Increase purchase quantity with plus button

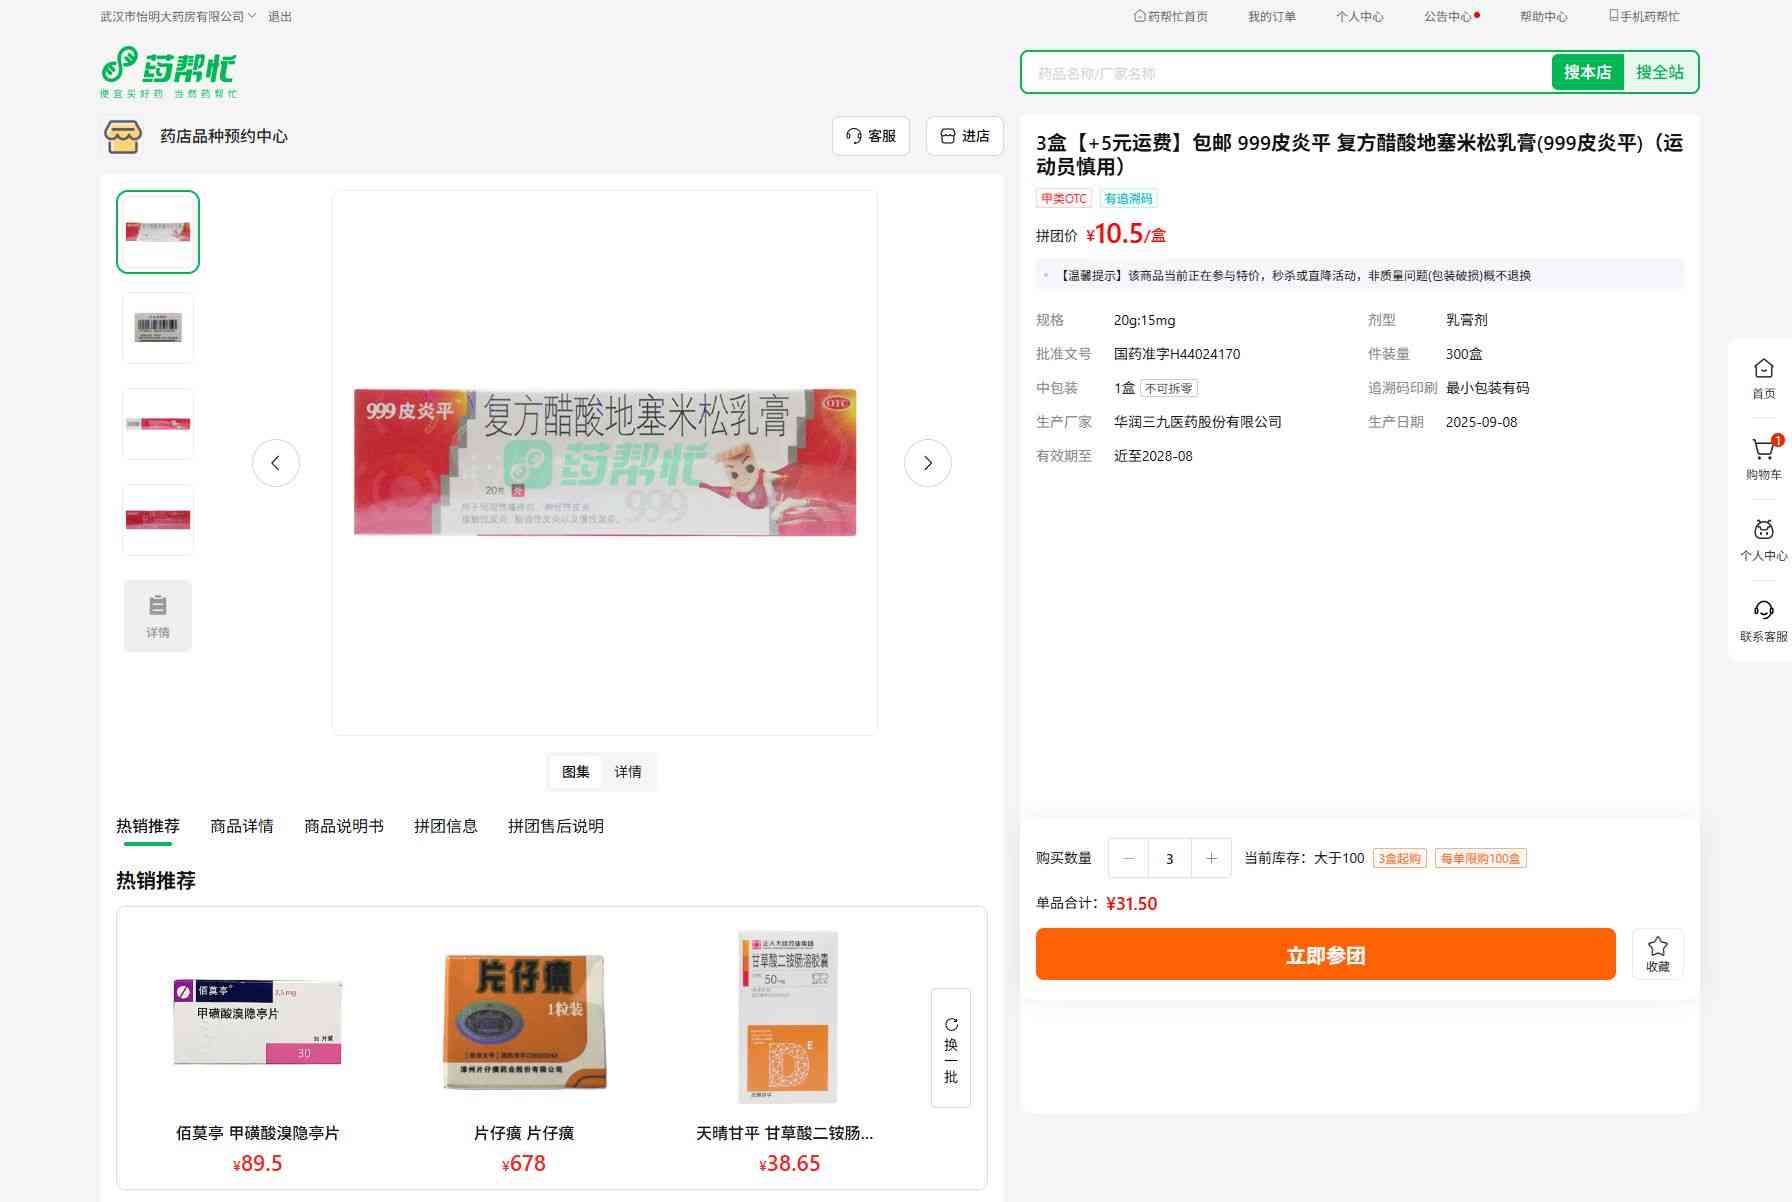click(1211, 858)
